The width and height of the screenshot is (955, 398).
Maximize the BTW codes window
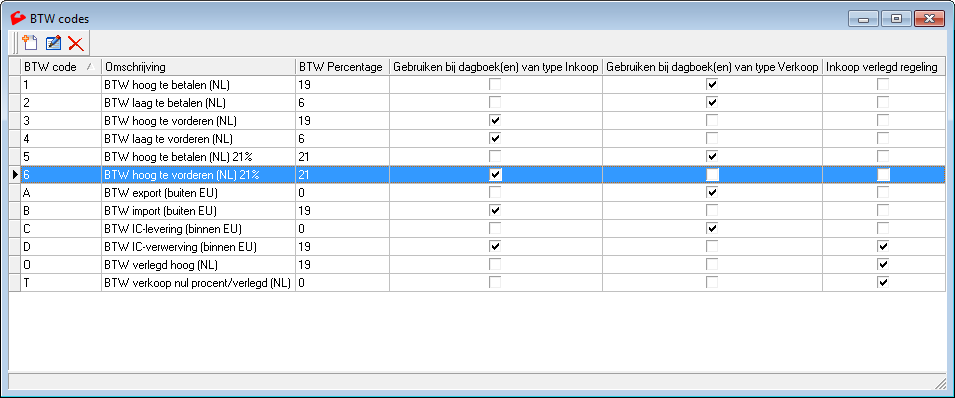coord(896,19)
